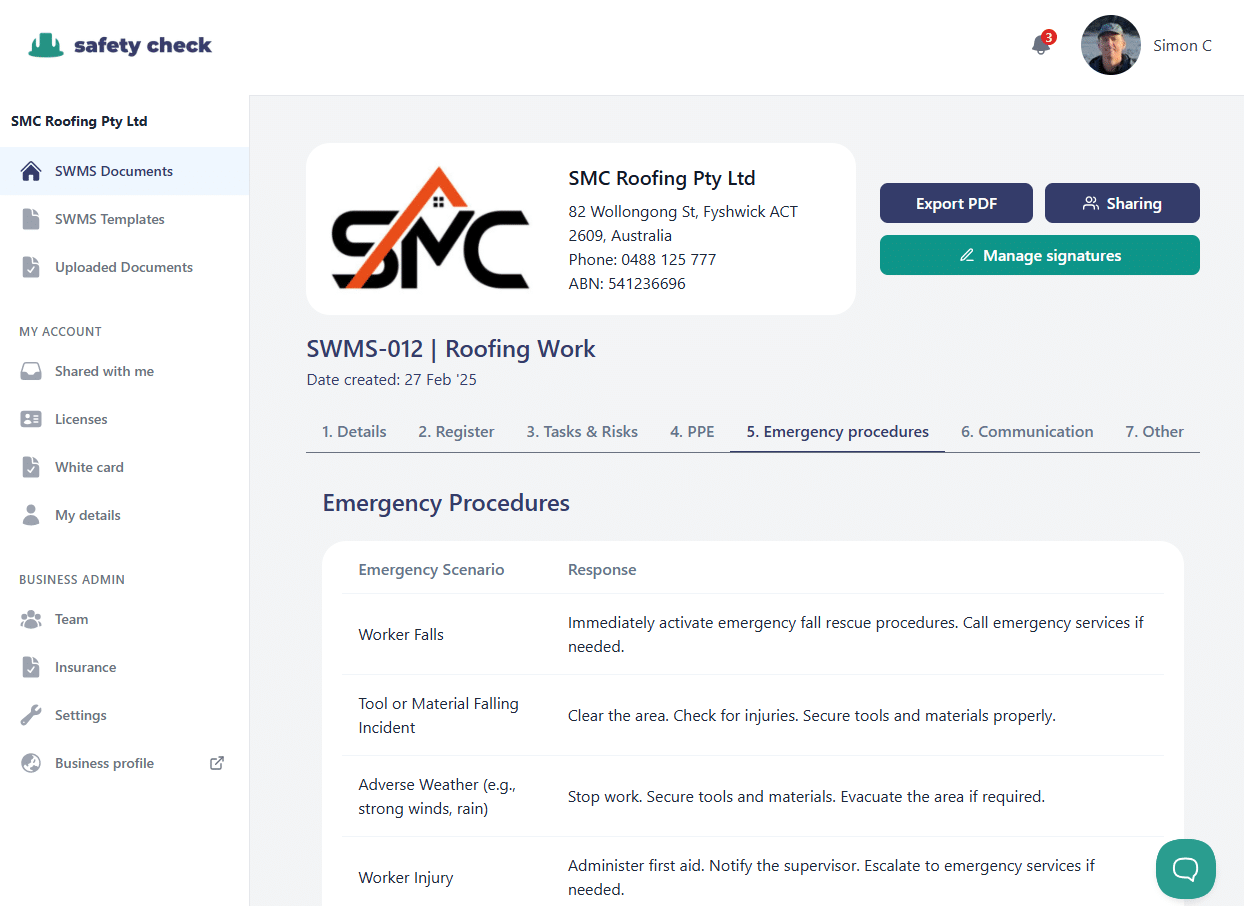Open Settings via the wrench icon
1244x906 pixels.
pyautogui.click(x=32, y=715)
